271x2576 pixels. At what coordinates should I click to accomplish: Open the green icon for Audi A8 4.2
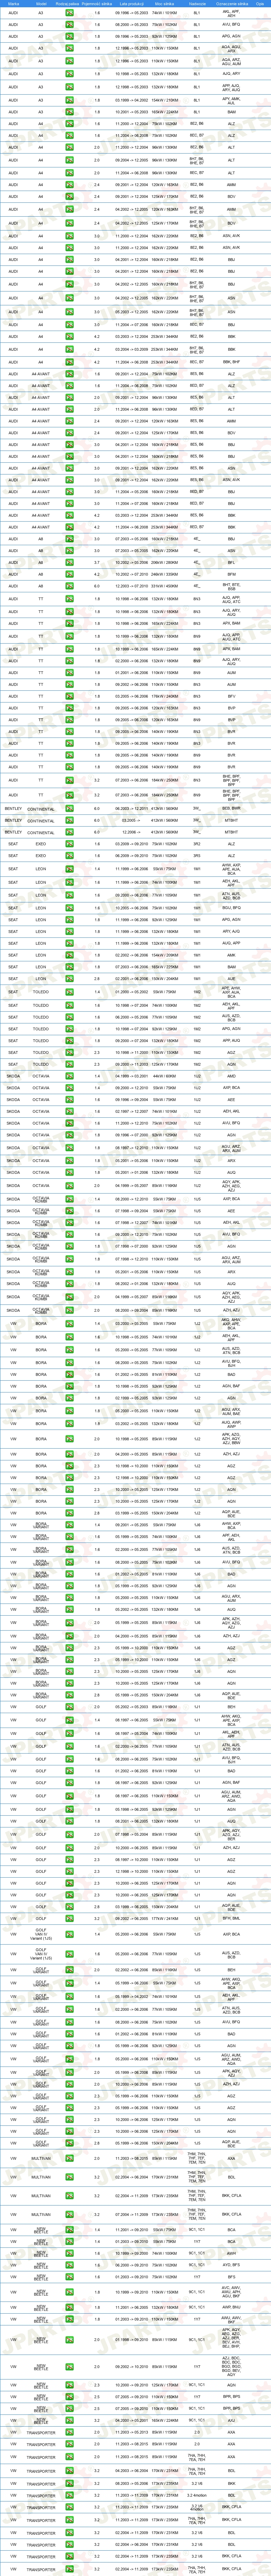(x=70, y=574)
